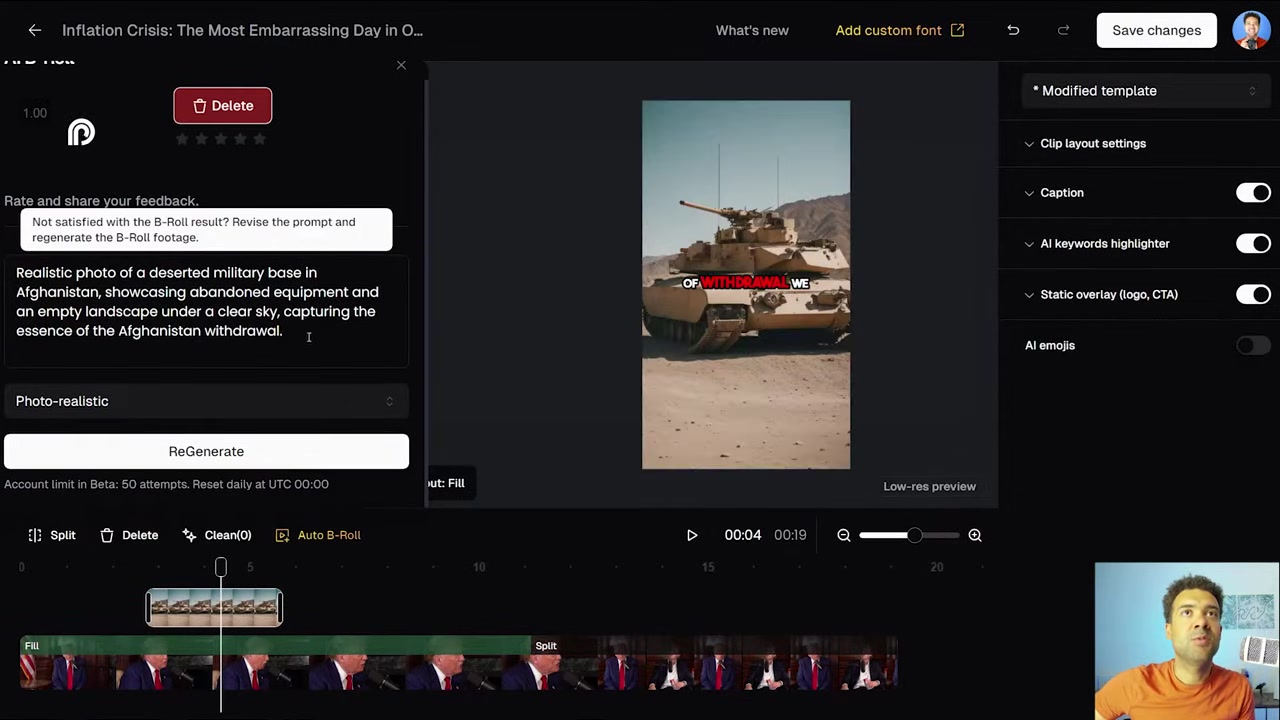Viewport: 1280px width, 720px height.
Task: Go back using the arrow icon
Action: tap(35, 30)
